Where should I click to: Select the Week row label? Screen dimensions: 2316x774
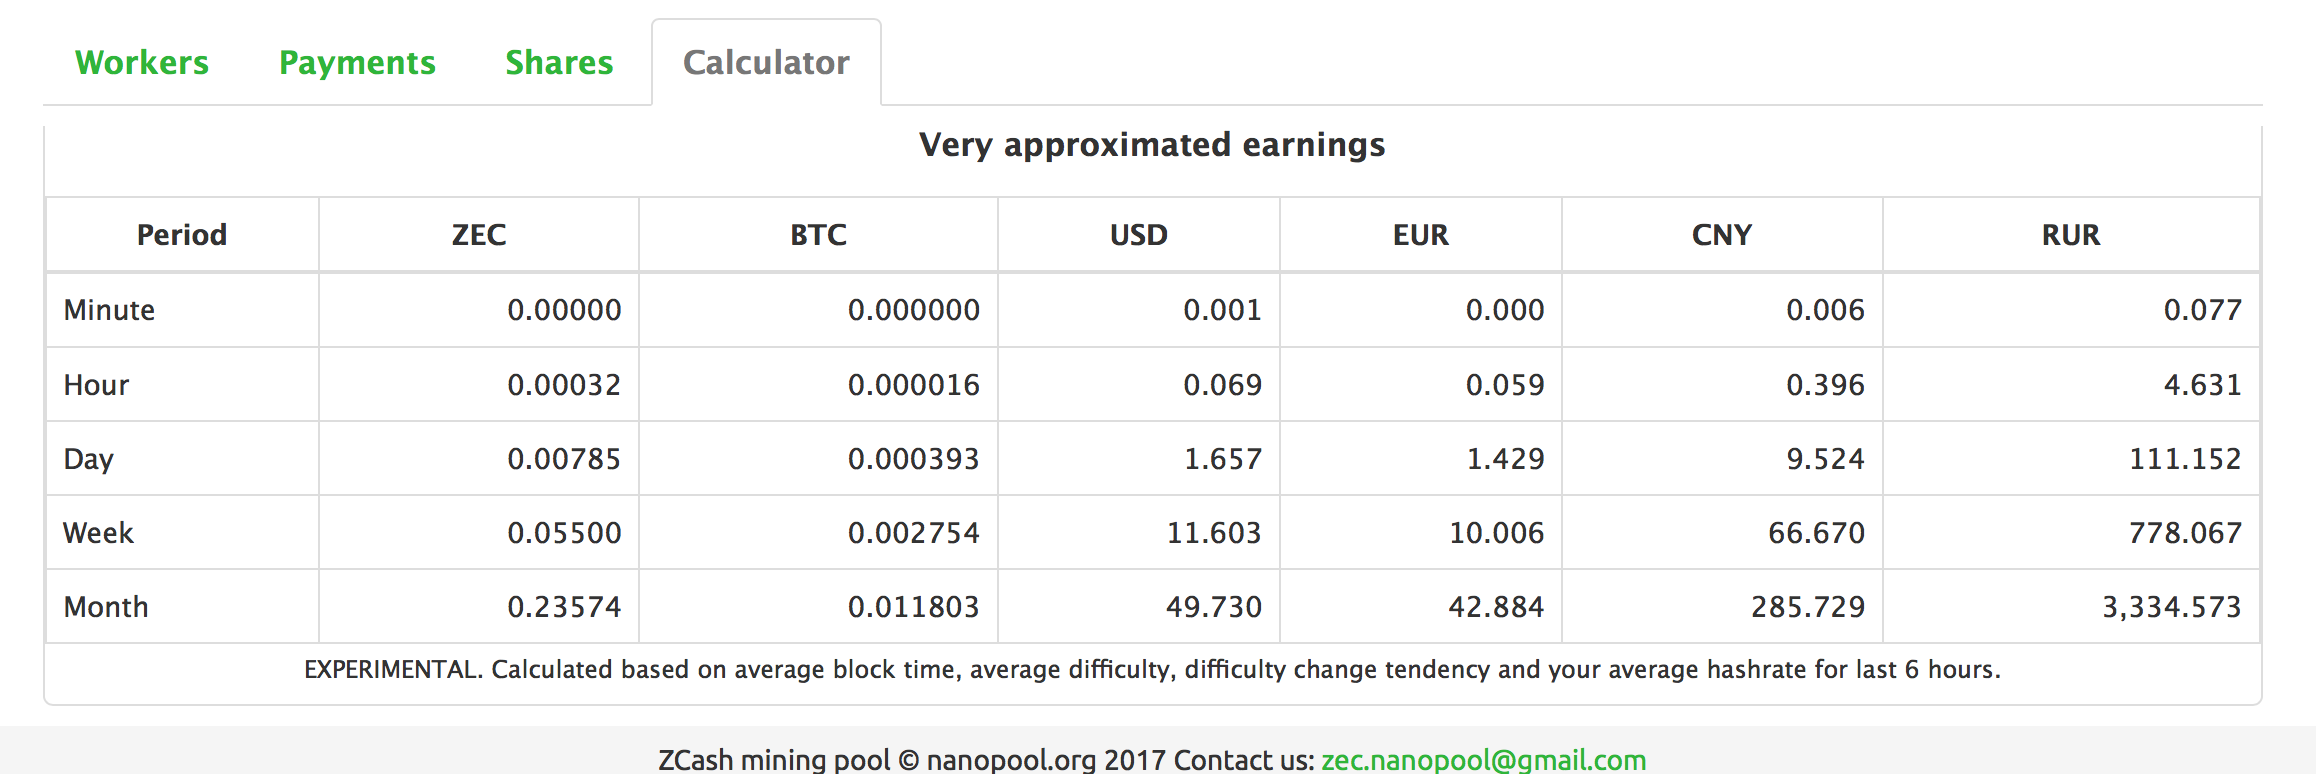[98, 533]
